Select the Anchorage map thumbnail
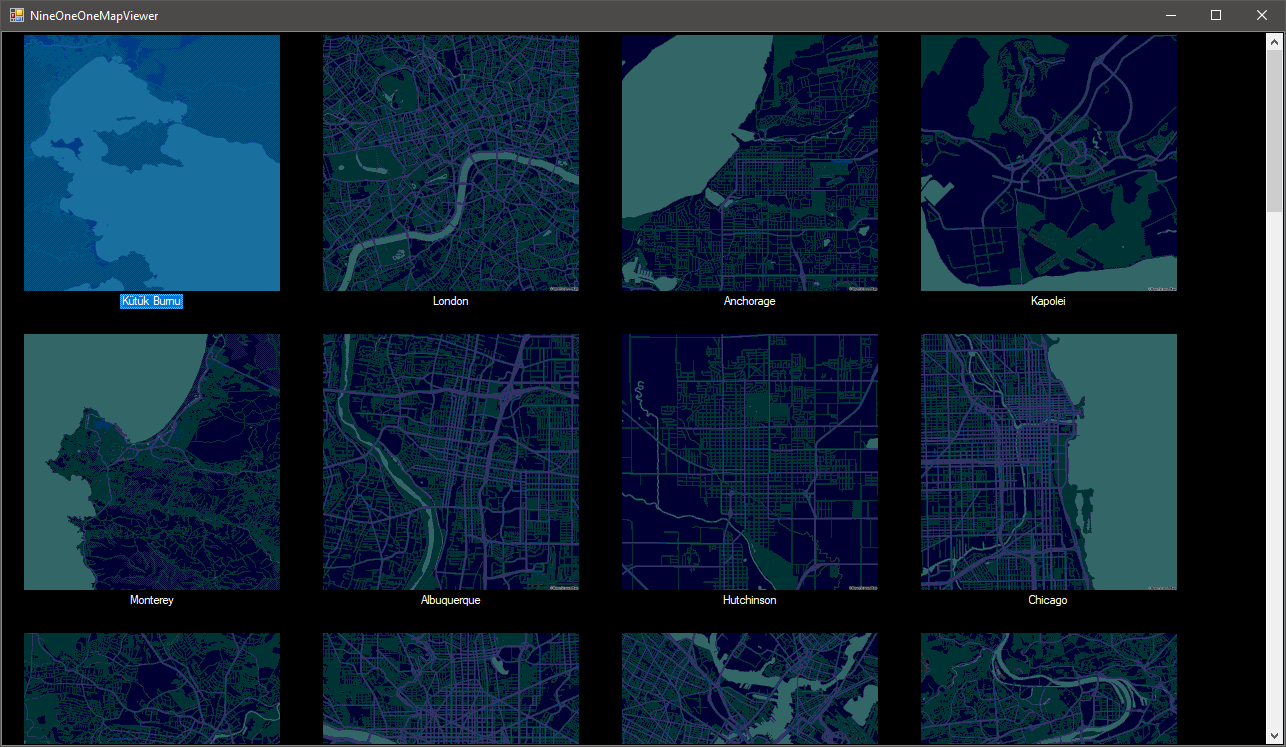The image size is (1286, 747). pyautogui.click(x=750, y=163)
